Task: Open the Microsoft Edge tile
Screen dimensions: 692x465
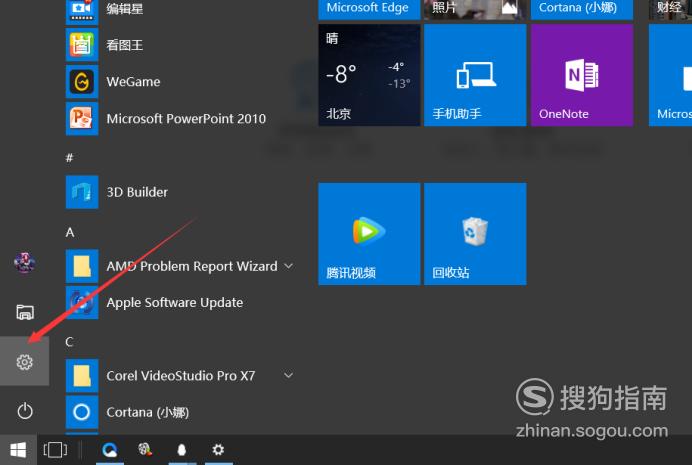Action: click(x=369, y=10)
